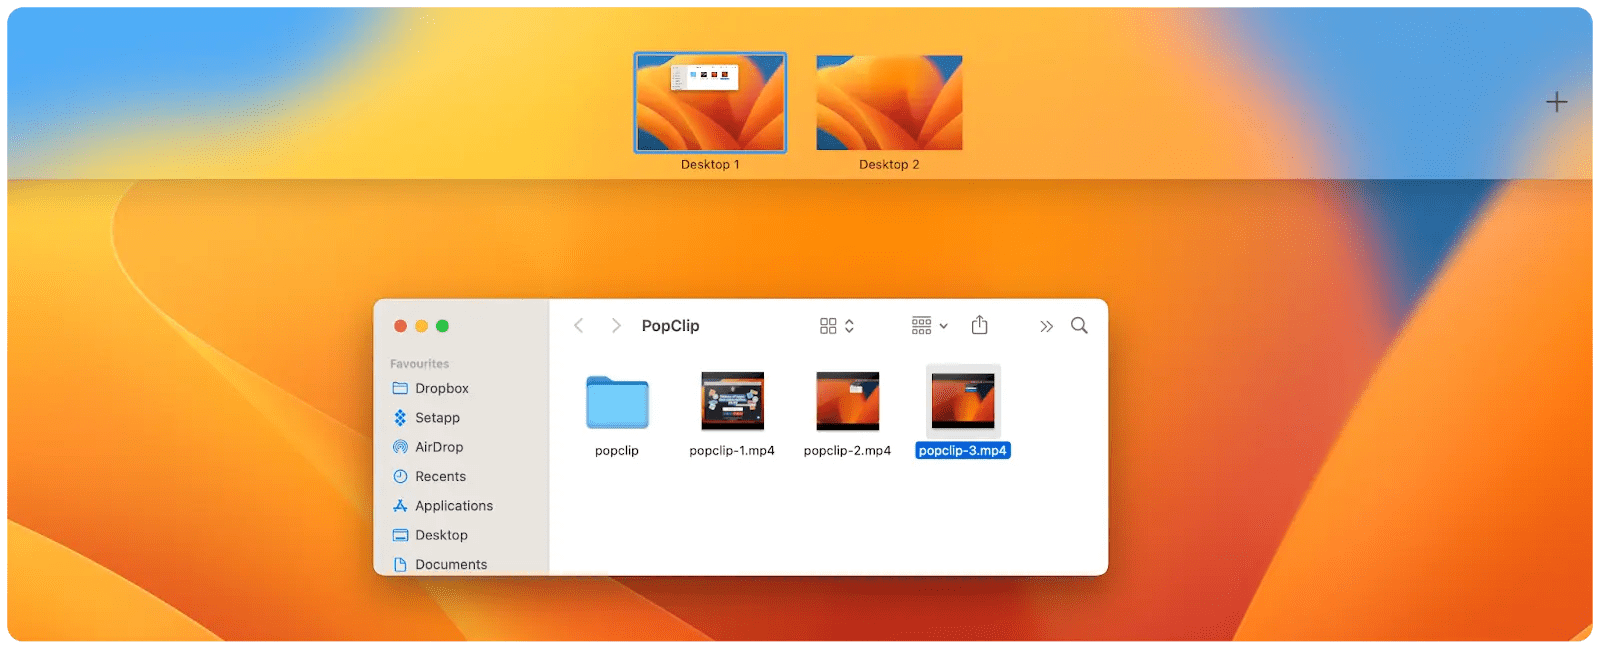This screenshot has height=649, width=1600.
Task: Switch to the Desktop 2 space thumbnail
Action: 889,103
